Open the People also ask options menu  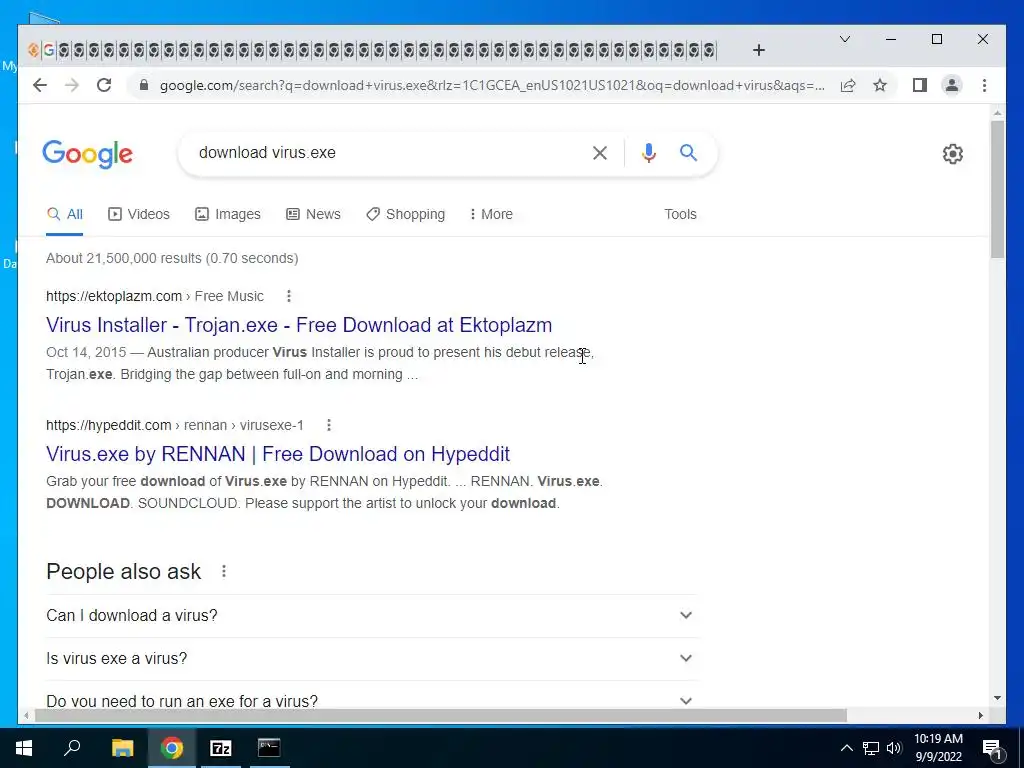(223, 571)
